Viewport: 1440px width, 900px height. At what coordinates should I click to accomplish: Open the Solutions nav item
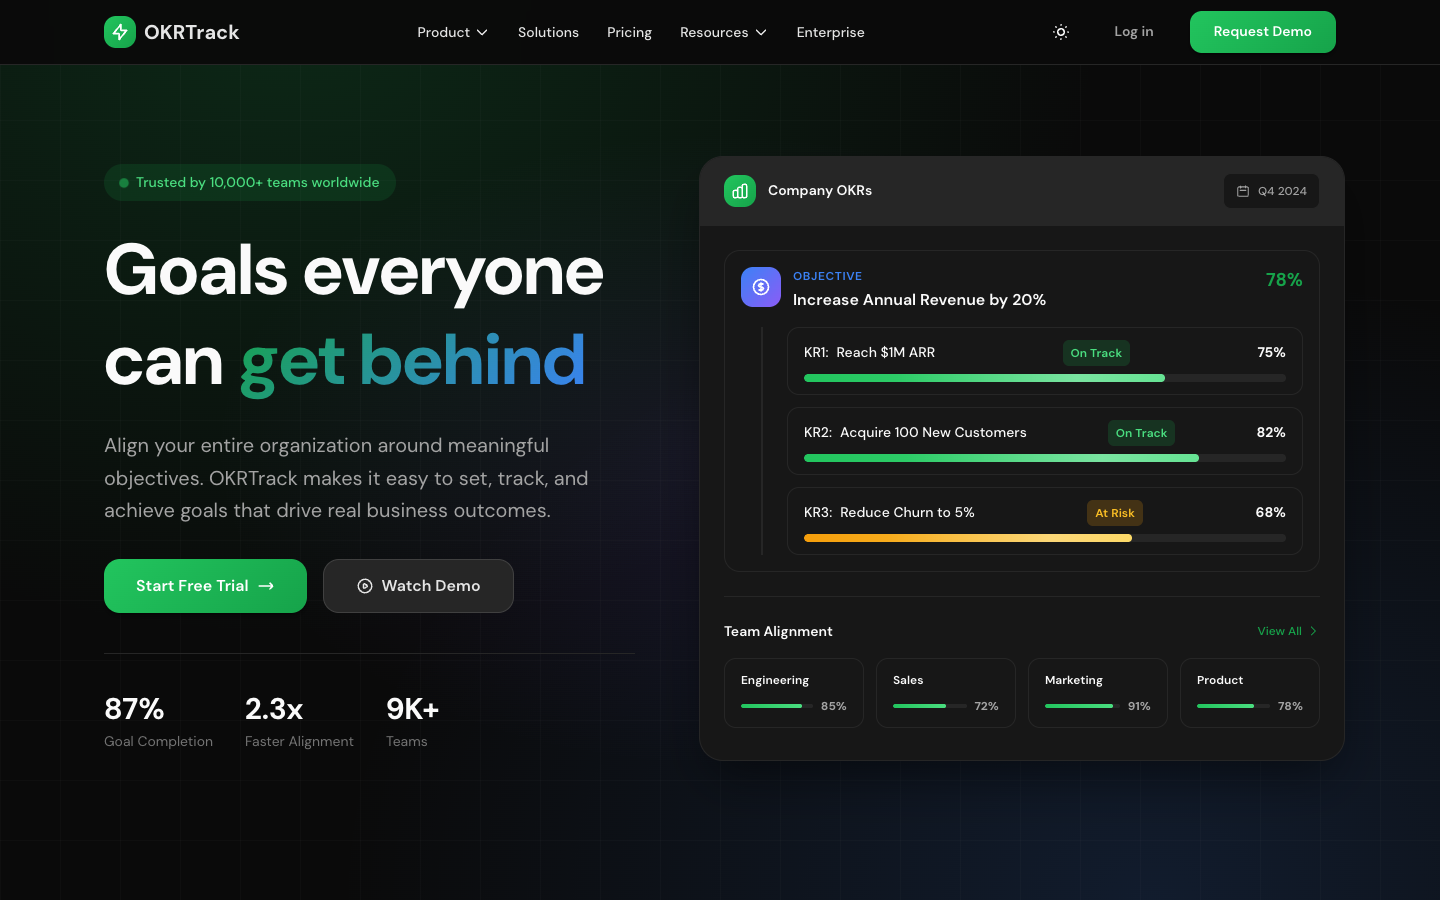tap(548, 32)
